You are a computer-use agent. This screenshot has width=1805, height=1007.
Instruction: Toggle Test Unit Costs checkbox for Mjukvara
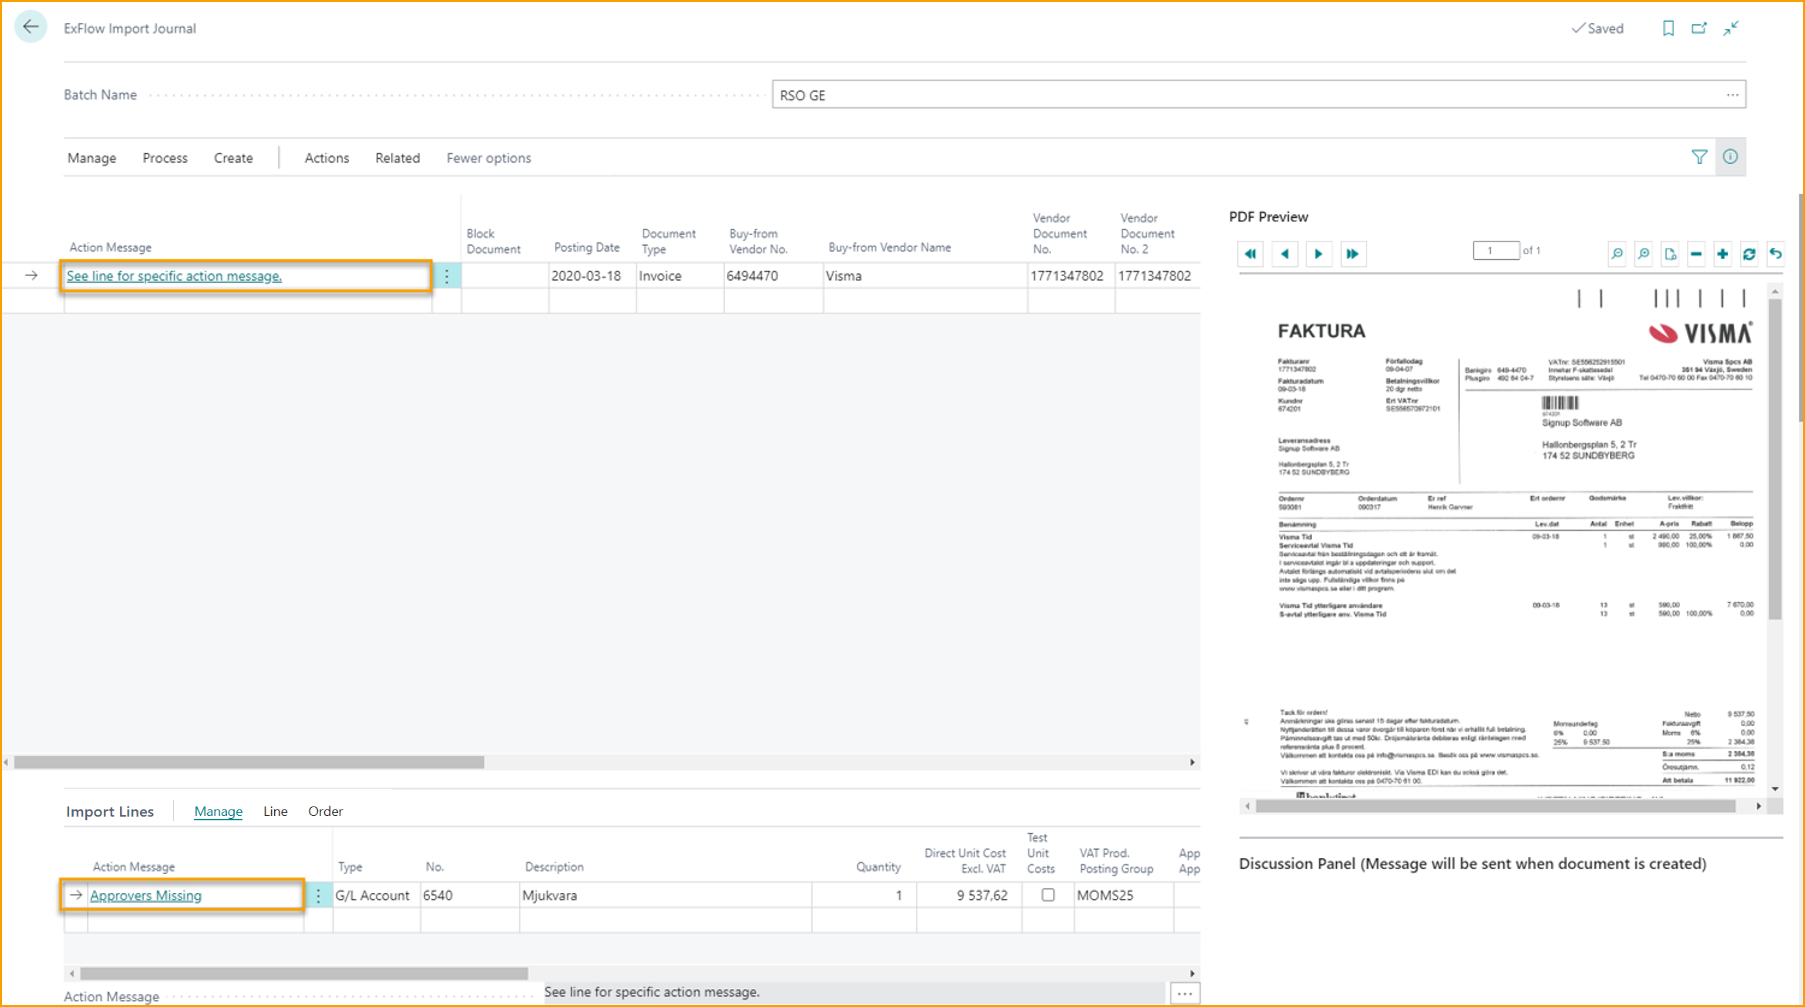click(x=1048, y=895)
